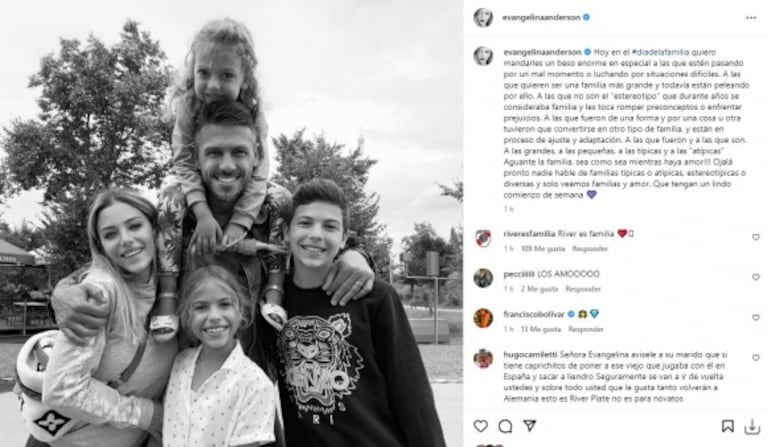Like franciscobolivar's comment
767x447 pixels.
pos(756,318)
